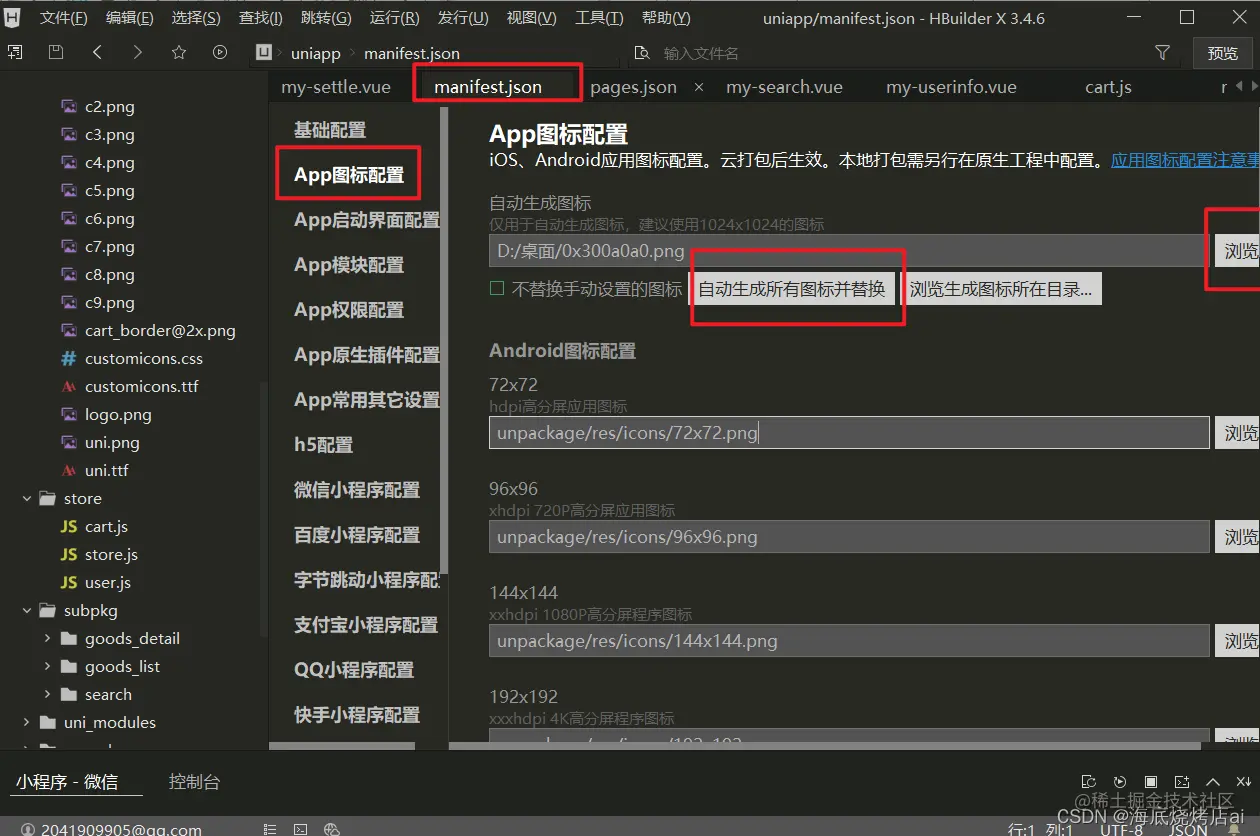Open the 运行(R) menu
Screen dimensions: 1260x836
click(x=394, y=18)
